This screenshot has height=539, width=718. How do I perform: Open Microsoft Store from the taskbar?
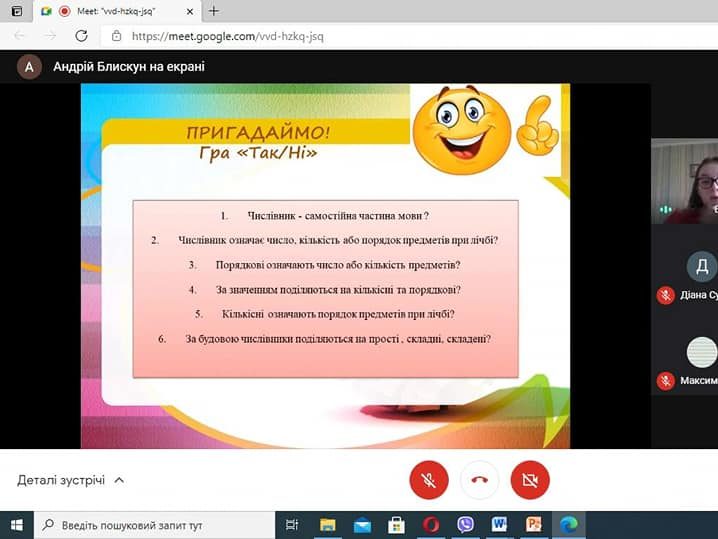click(396, 524)
